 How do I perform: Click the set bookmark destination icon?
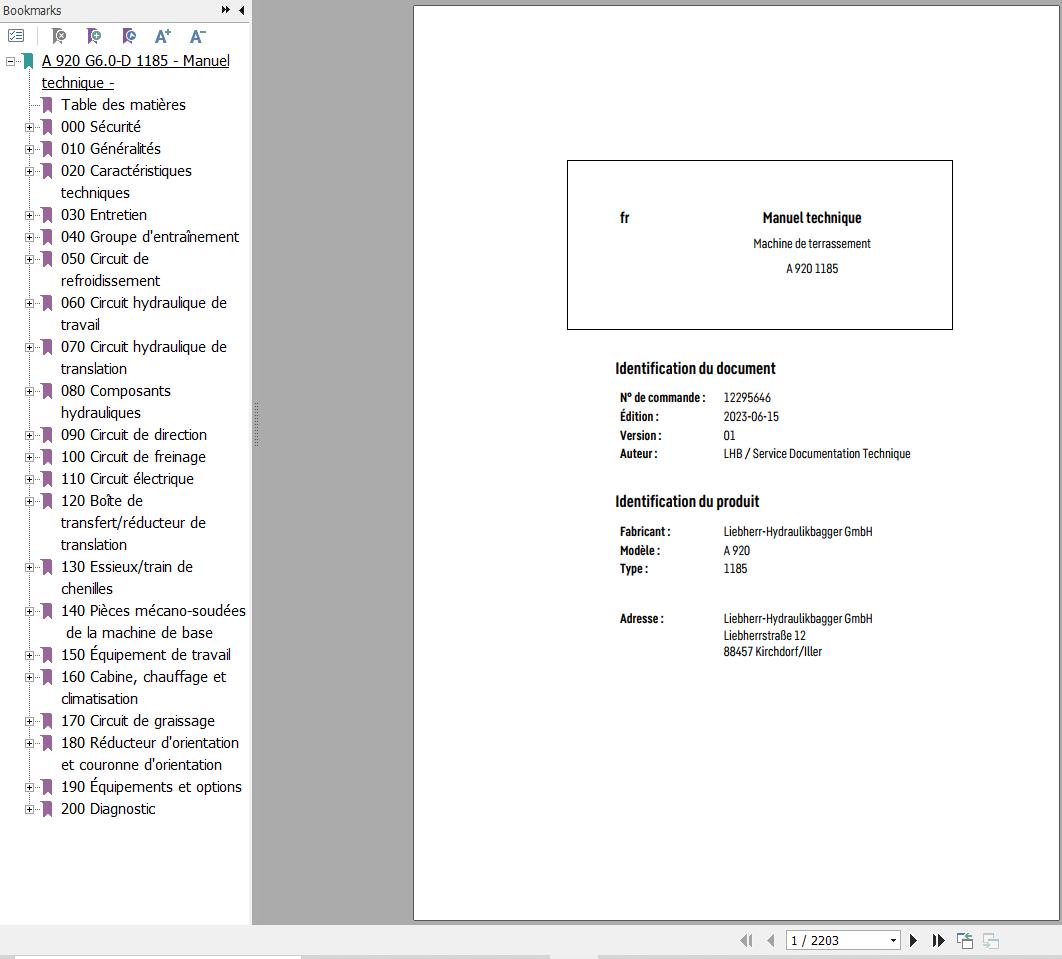pos(129,35)
